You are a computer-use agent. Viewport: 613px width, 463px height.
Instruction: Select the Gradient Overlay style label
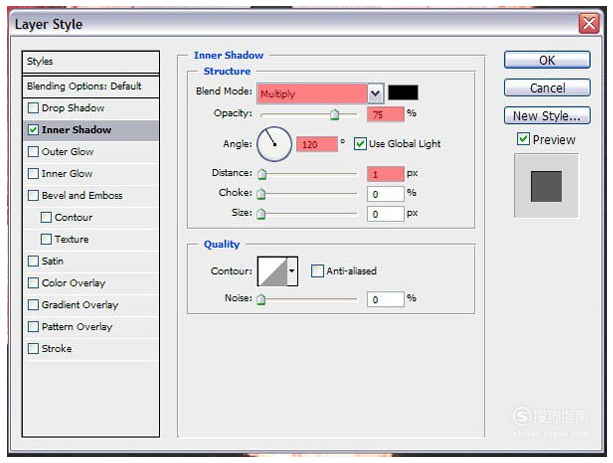click(80, 305)
